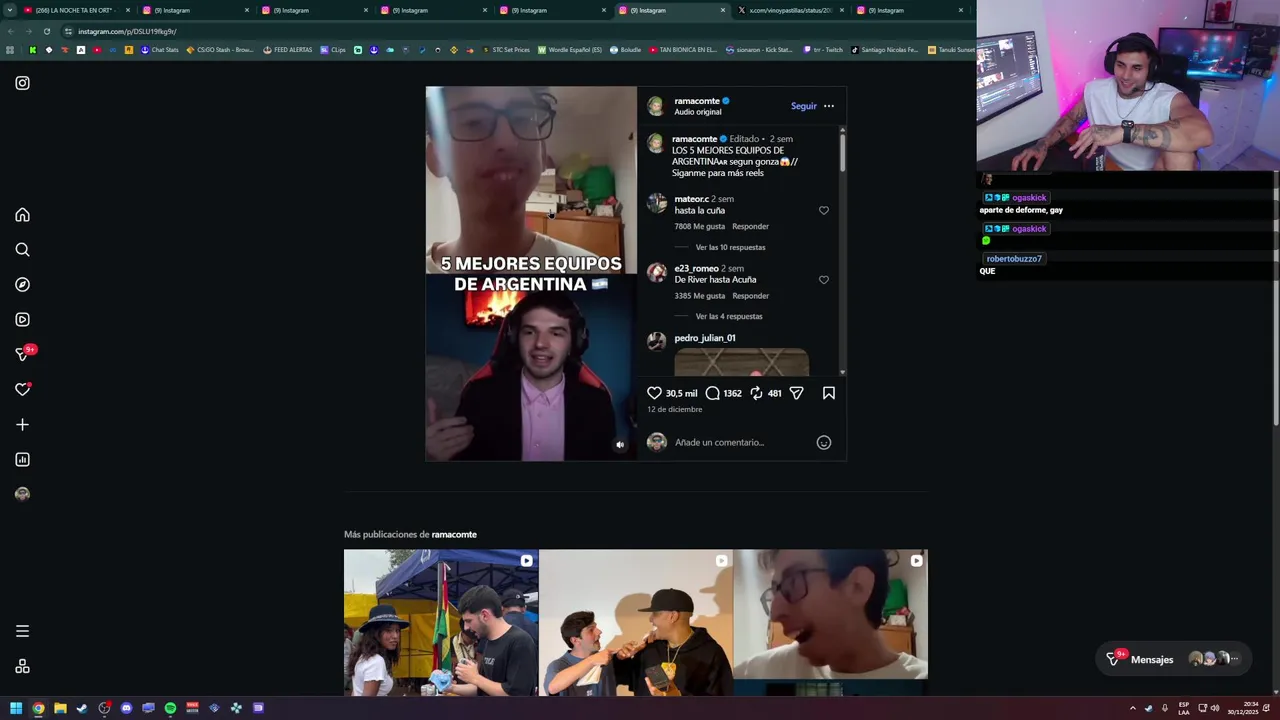Expand Ver las 4 respuestas
Screen dimensions: 1280x720
pyautogui.click(x=729, y=316)
